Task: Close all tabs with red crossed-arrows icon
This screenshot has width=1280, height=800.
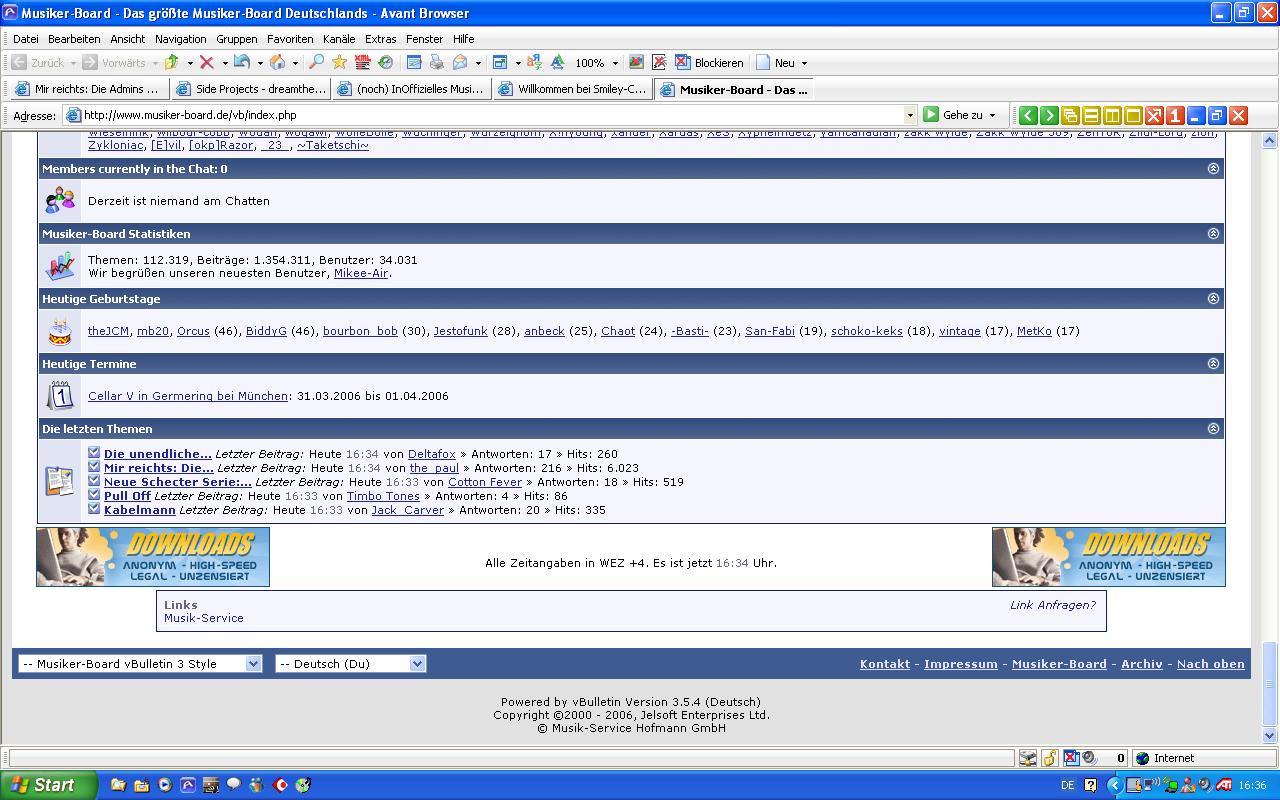Action: pos(1154,115)
